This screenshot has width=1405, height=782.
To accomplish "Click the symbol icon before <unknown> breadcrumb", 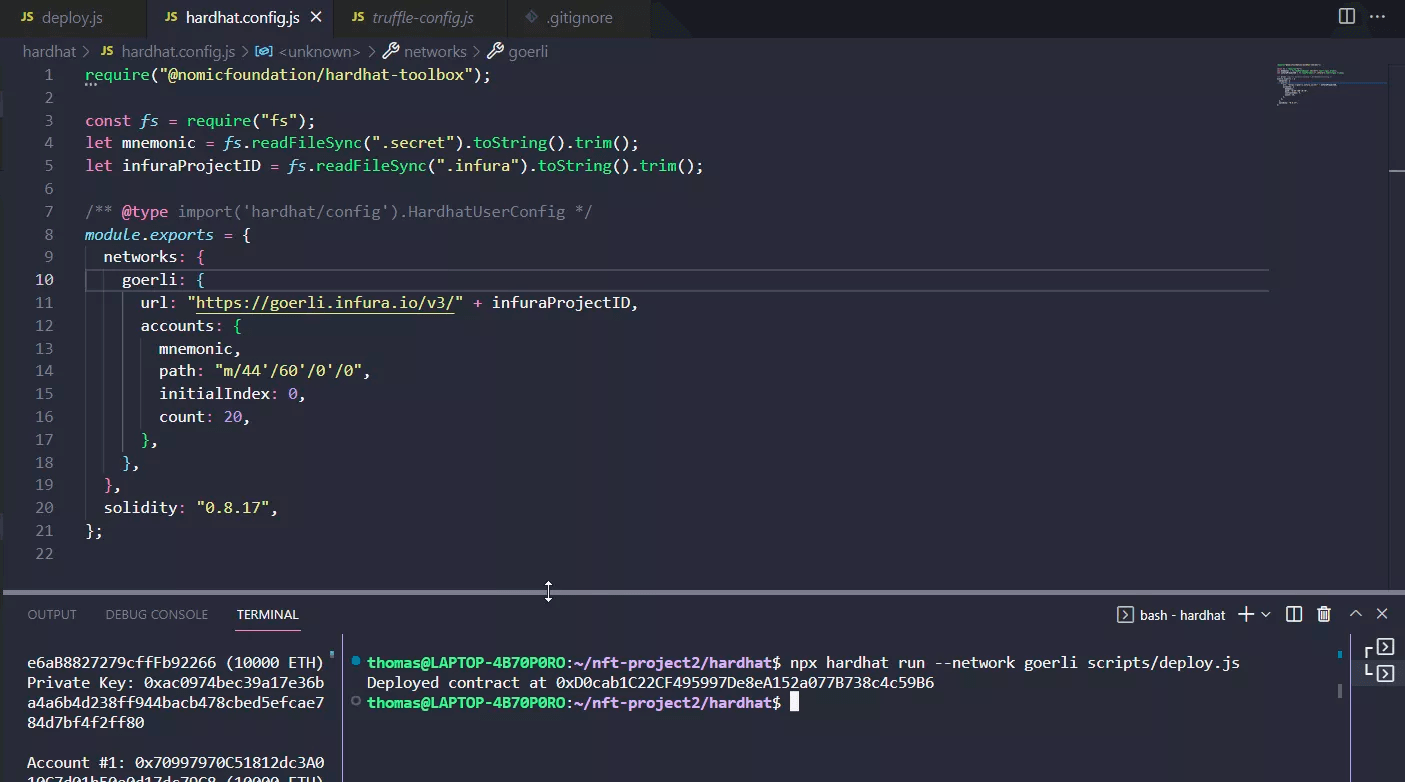I will tap(264, 51).
